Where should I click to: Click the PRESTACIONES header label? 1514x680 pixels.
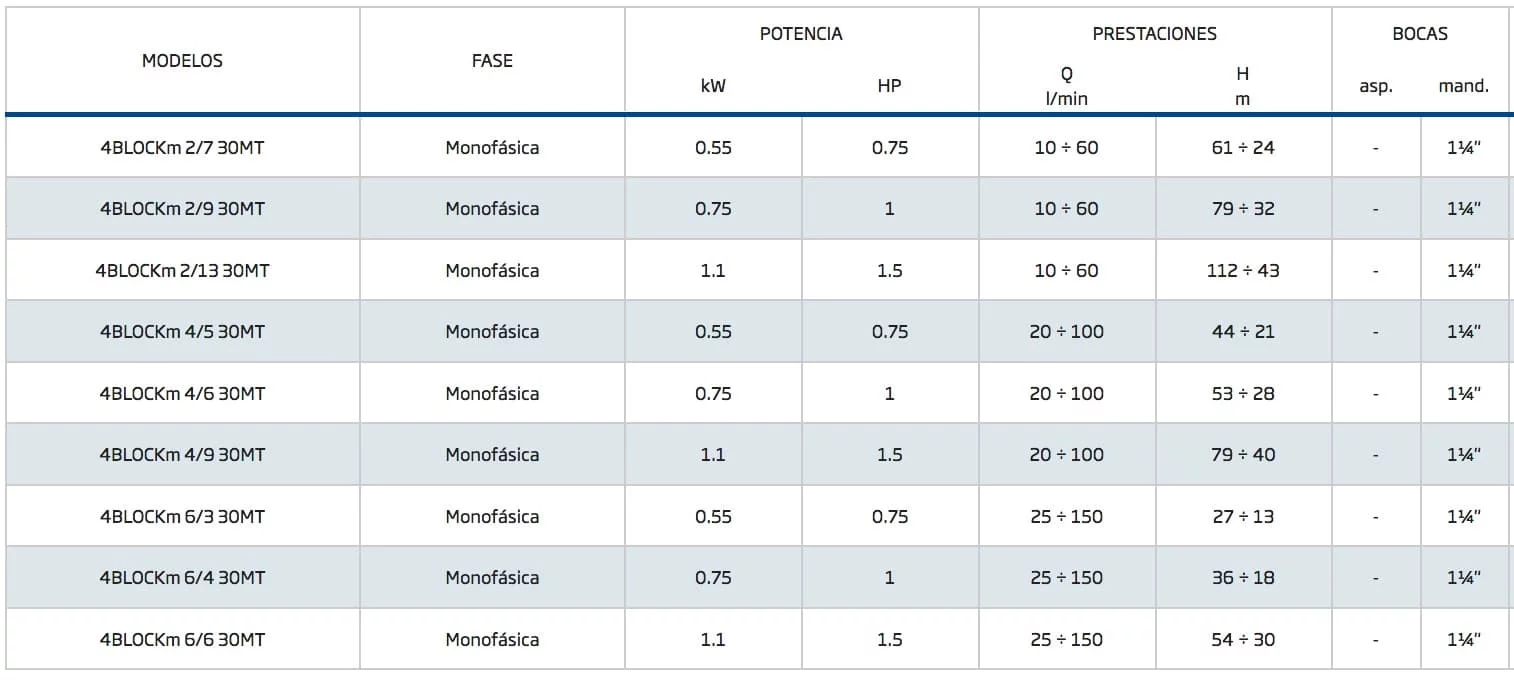pos(1154,34)
